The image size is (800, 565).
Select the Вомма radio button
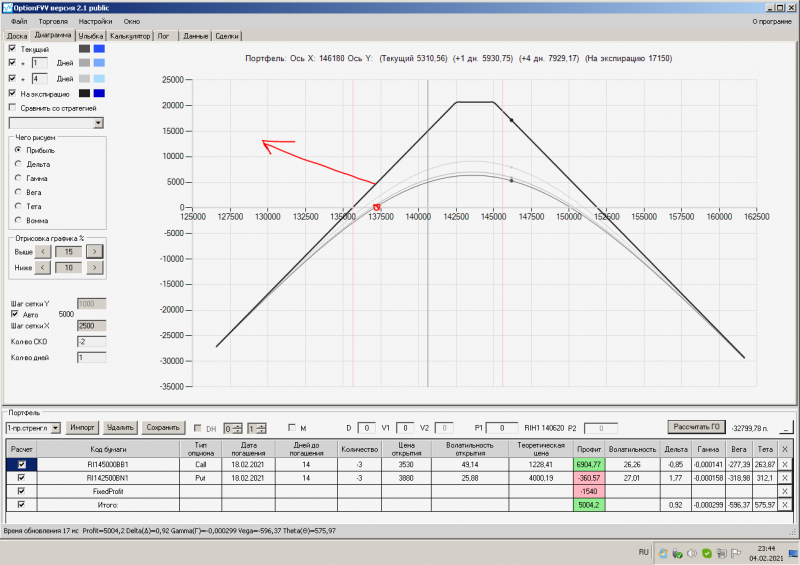[x=18, y=220]
